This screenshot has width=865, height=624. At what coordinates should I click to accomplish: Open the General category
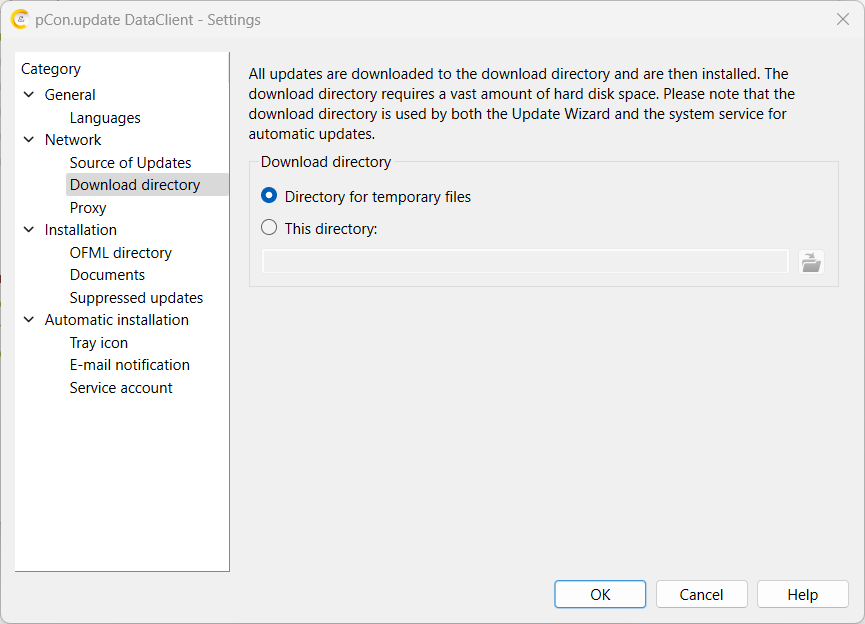70,95
